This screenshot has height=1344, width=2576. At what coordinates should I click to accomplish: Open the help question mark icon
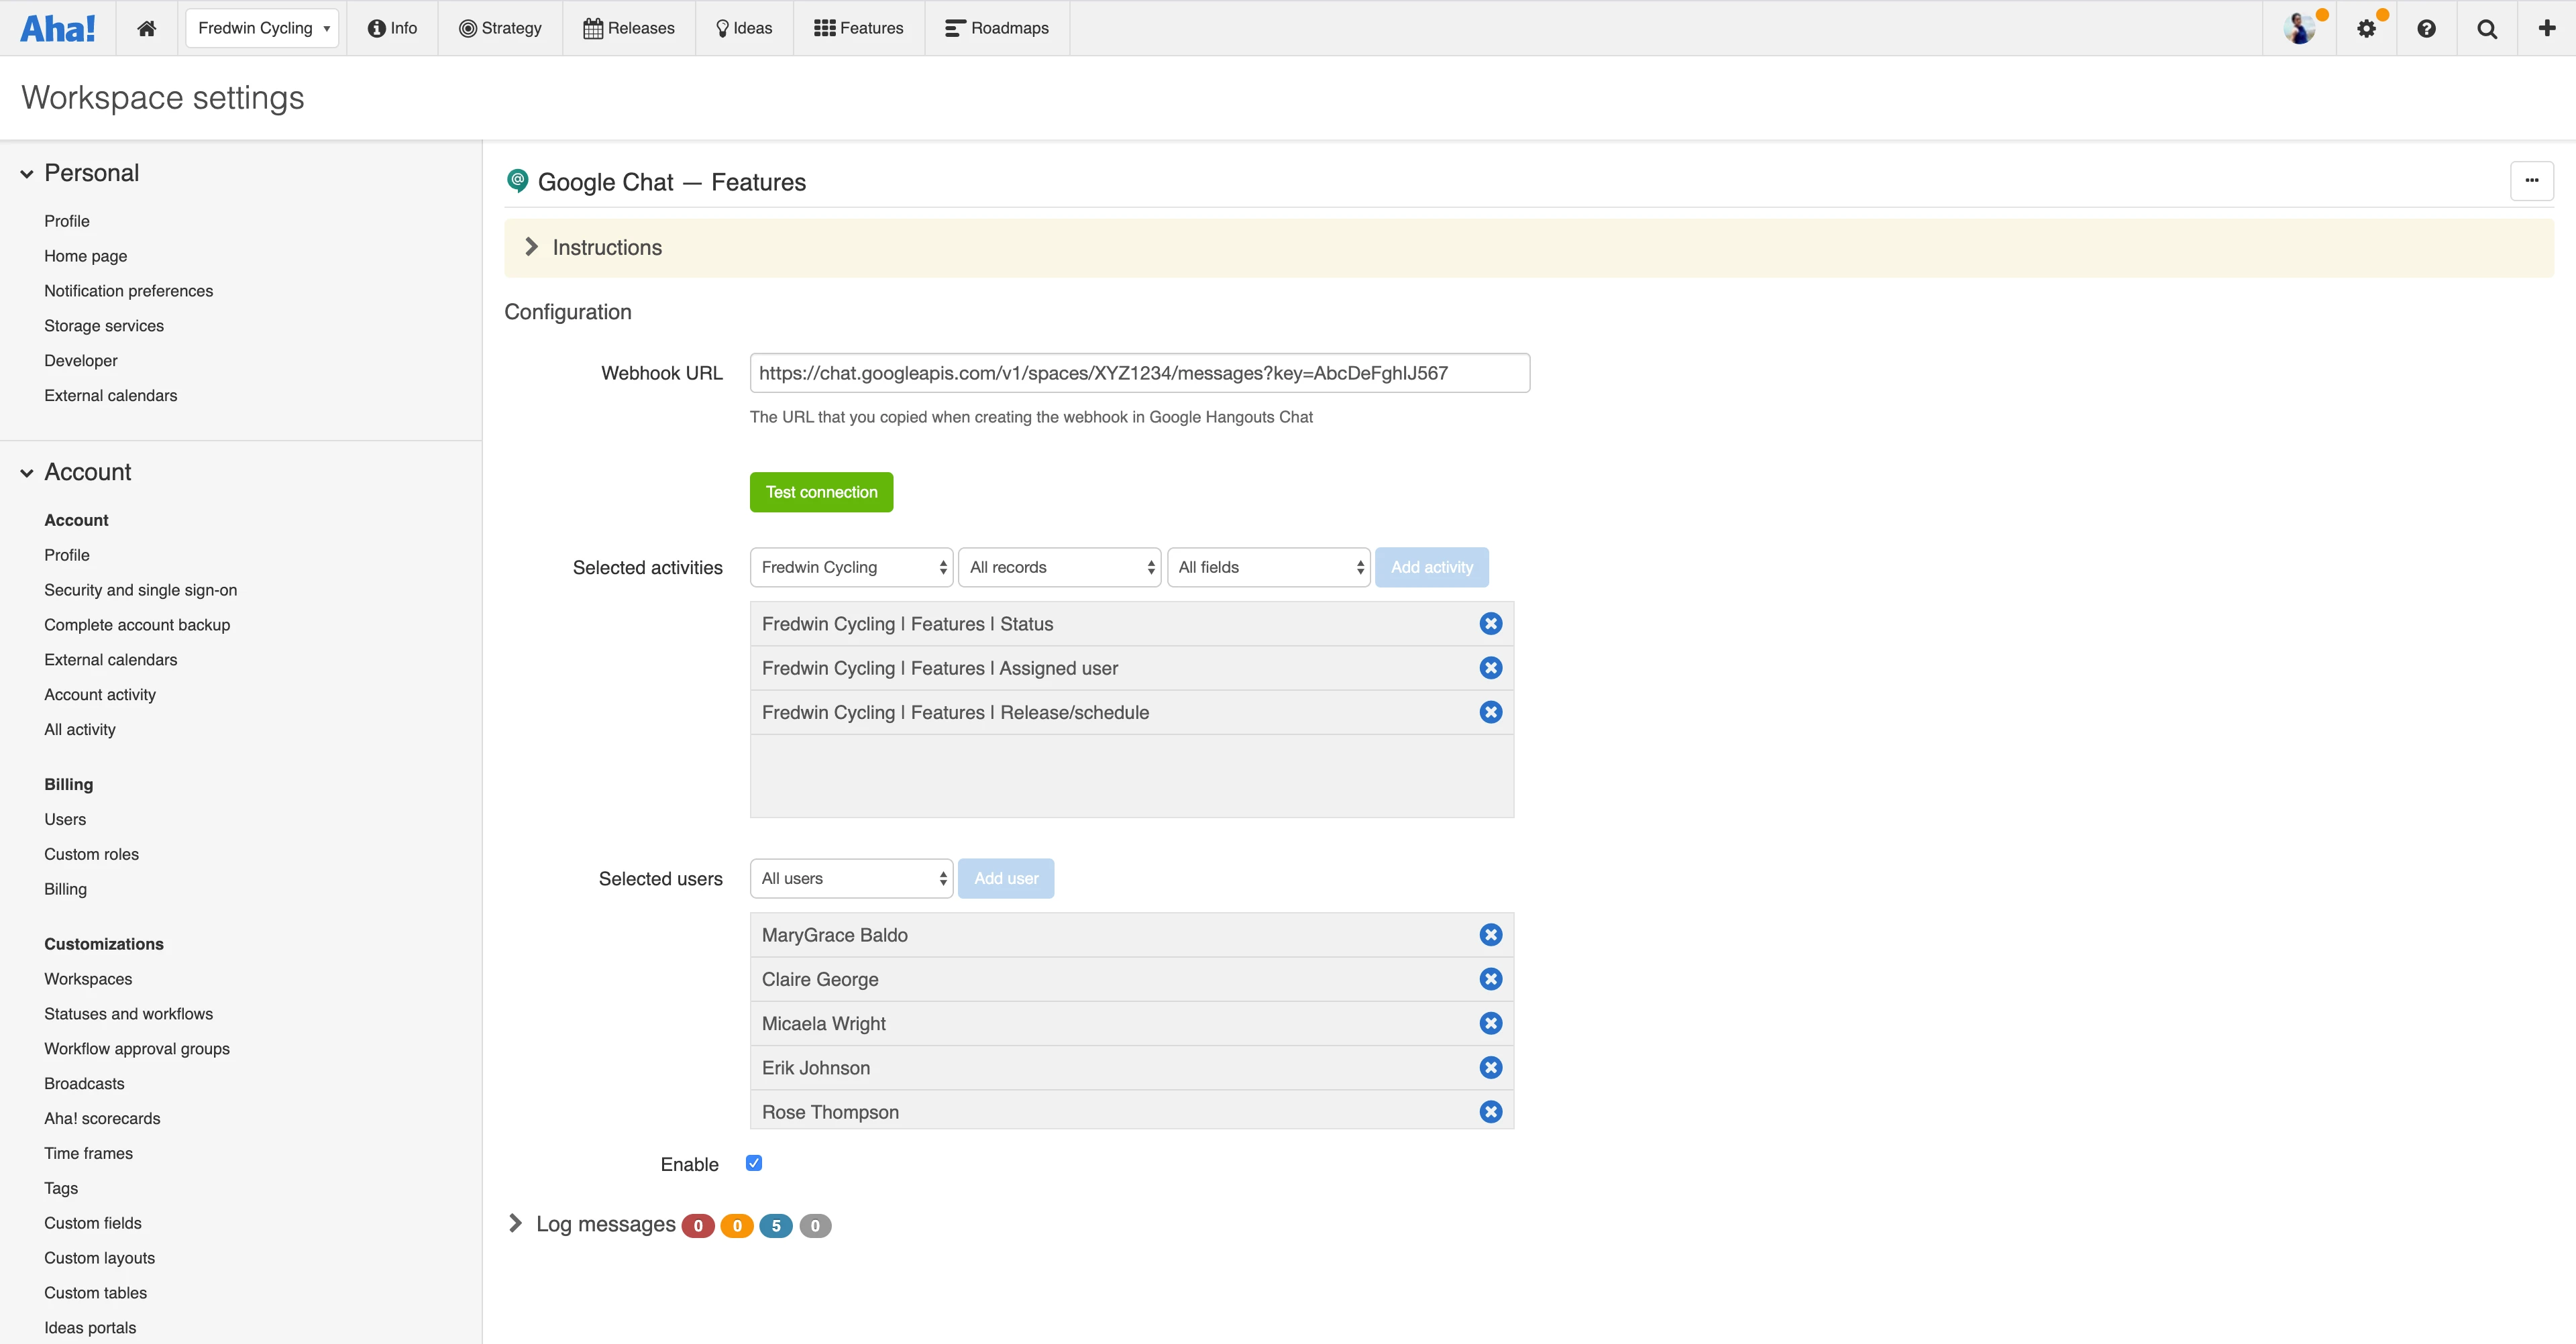[2427, 27]
